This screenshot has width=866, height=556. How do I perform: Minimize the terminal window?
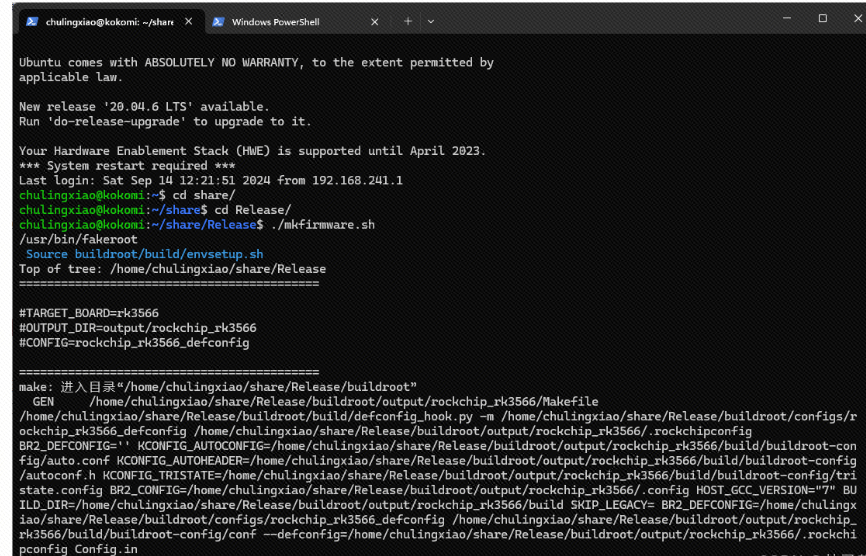click(x=787, y=18)
